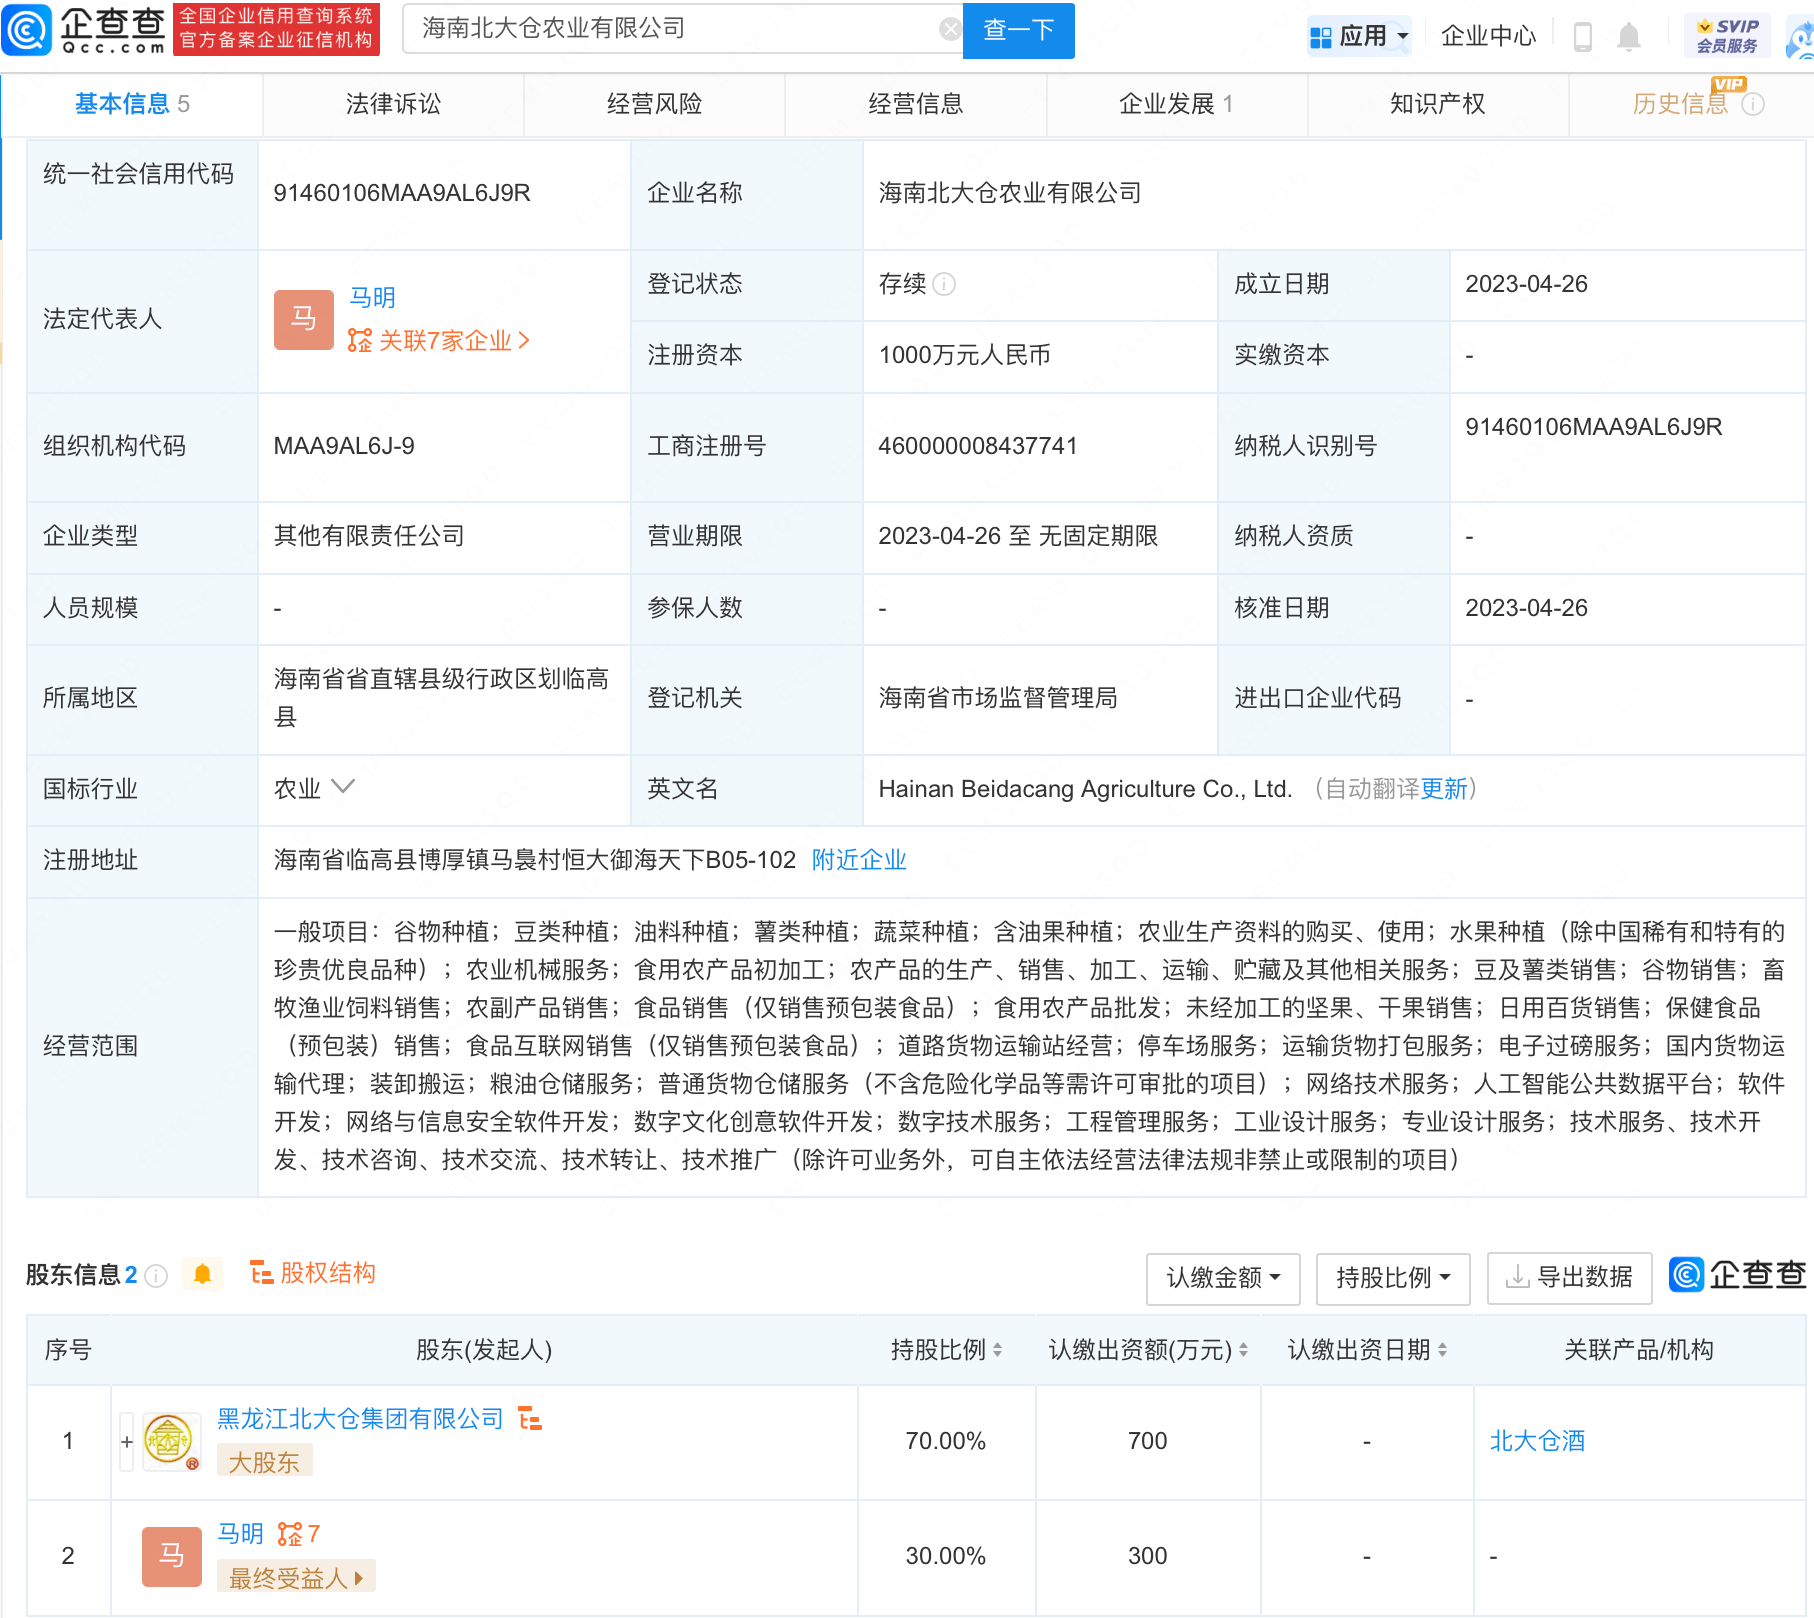1814x1618 pixels.
Task: Click related-companies icon next to 马明 shareholder
Action: coord(289,1533)
